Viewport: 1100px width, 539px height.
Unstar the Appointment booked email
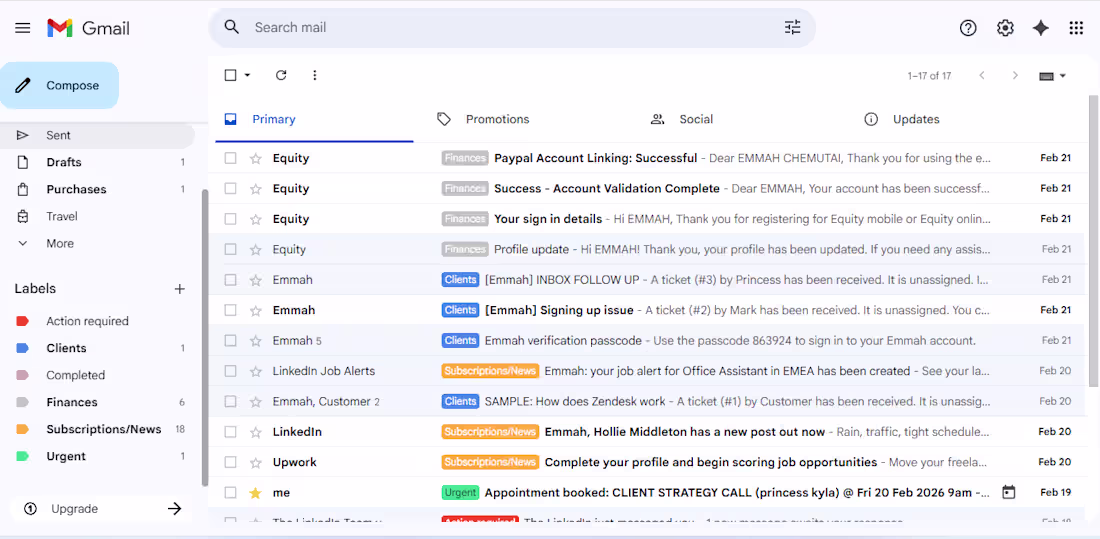click(255, 493)
